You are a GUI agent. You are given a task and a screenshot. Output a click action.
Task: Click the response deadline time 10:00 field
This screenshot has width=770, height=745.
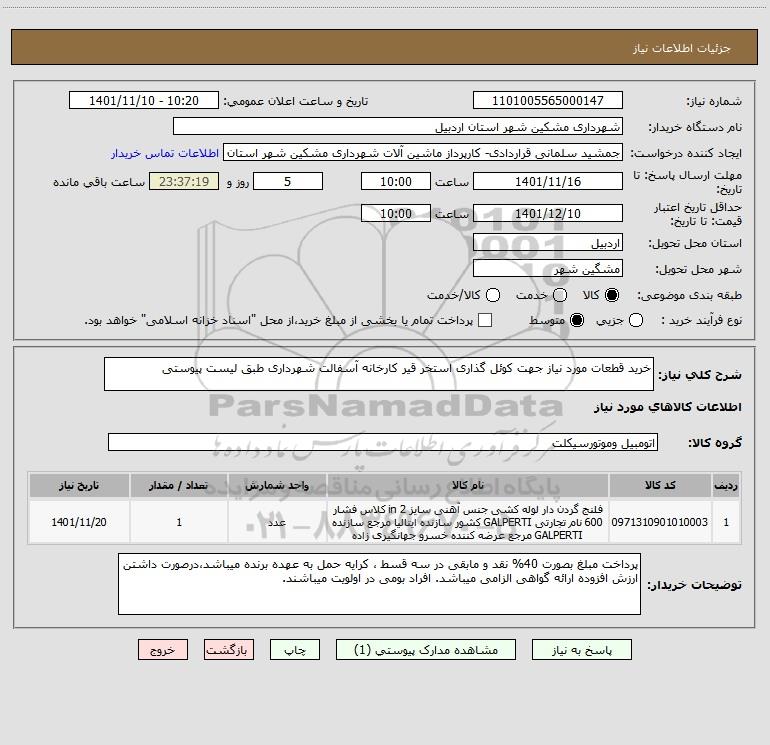point(396,181)
